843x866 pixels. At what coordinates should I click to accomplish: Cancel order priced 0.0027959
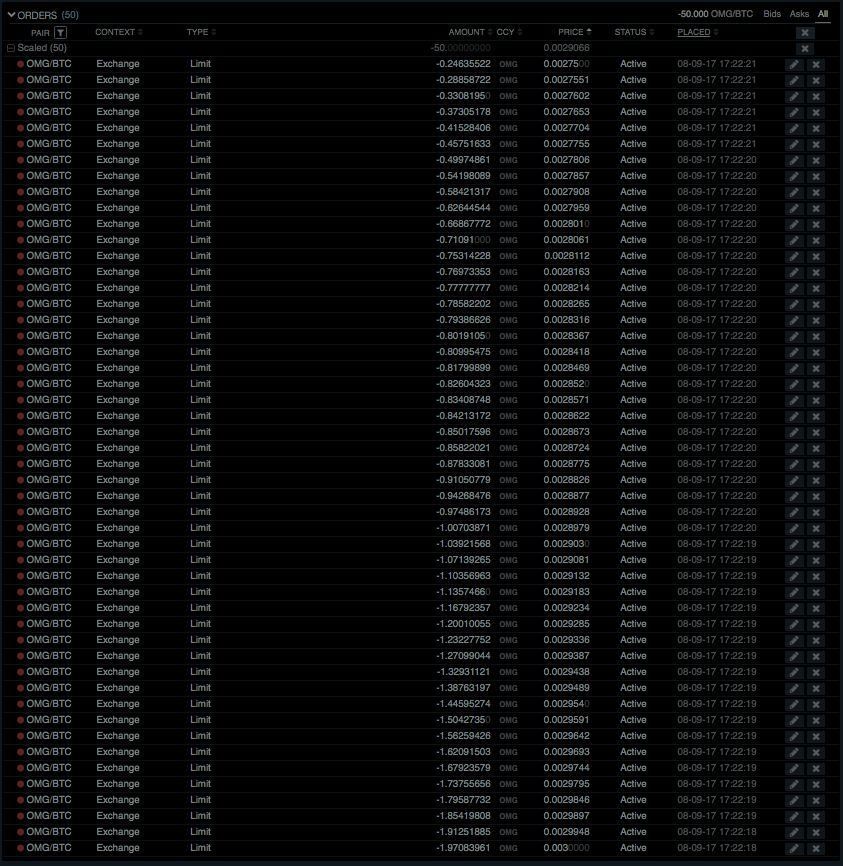pyautogui.click(x=815, y=209)
